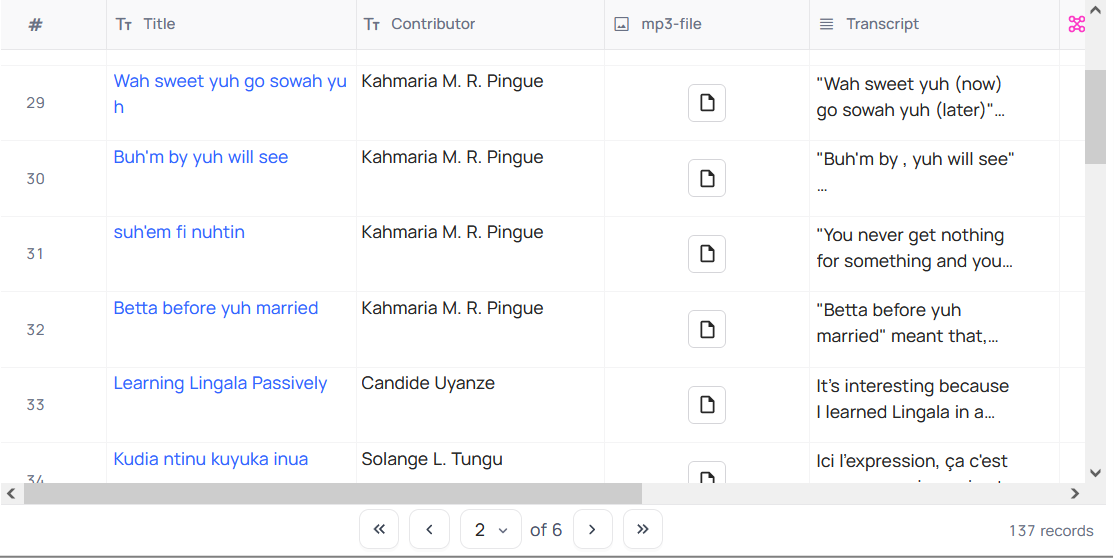Open mp3 file icon for suh'em fi nuhtin row
The image size is (1114, 558).
[706, 254]
